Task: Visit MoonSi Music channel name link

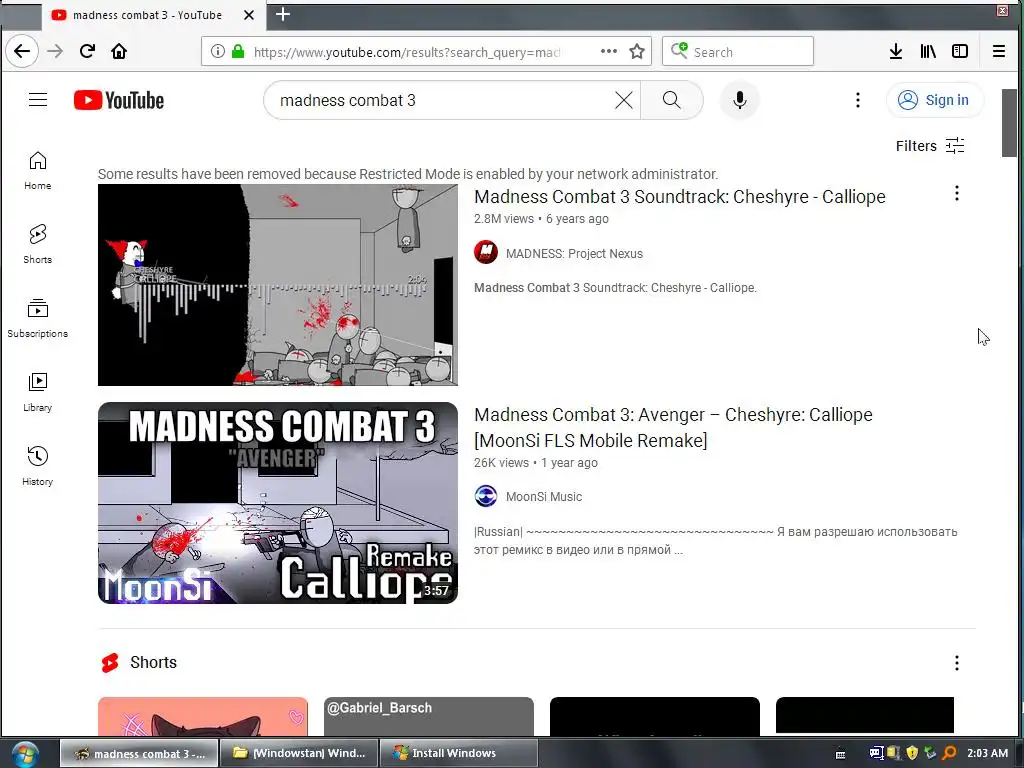Action: coord(544,497)
